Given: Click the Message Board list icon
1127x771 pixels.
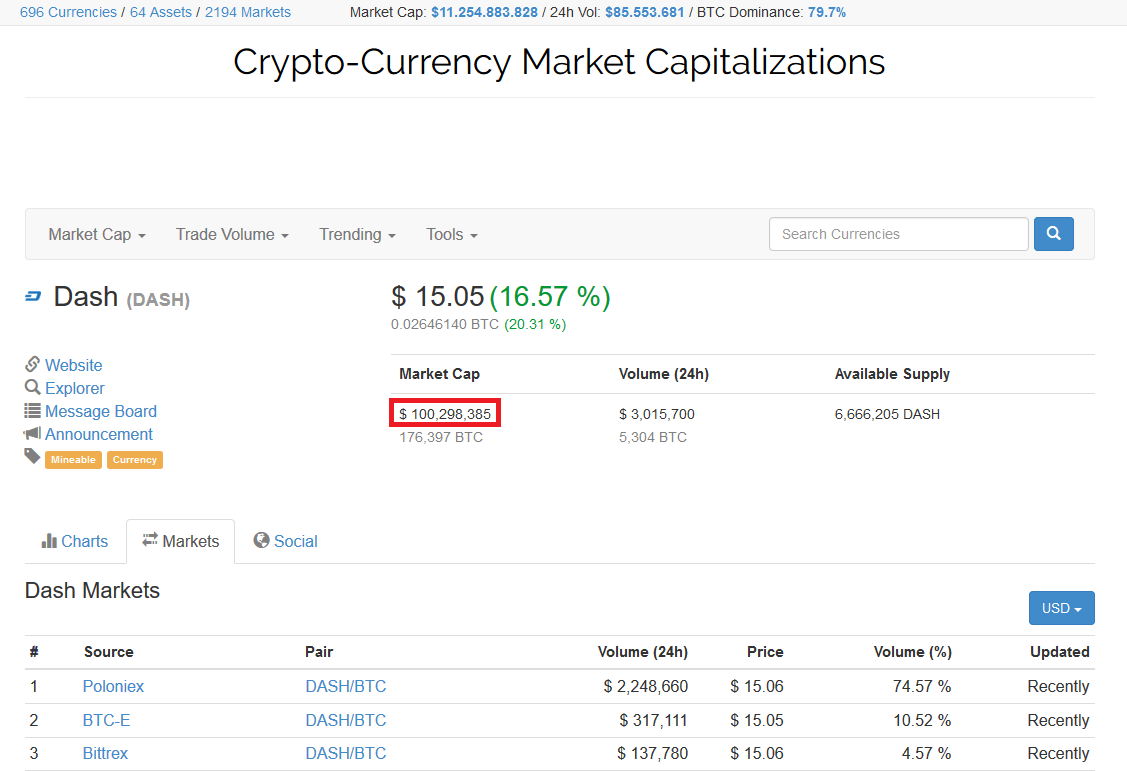Looking at the screenshot, I should 33,411.
